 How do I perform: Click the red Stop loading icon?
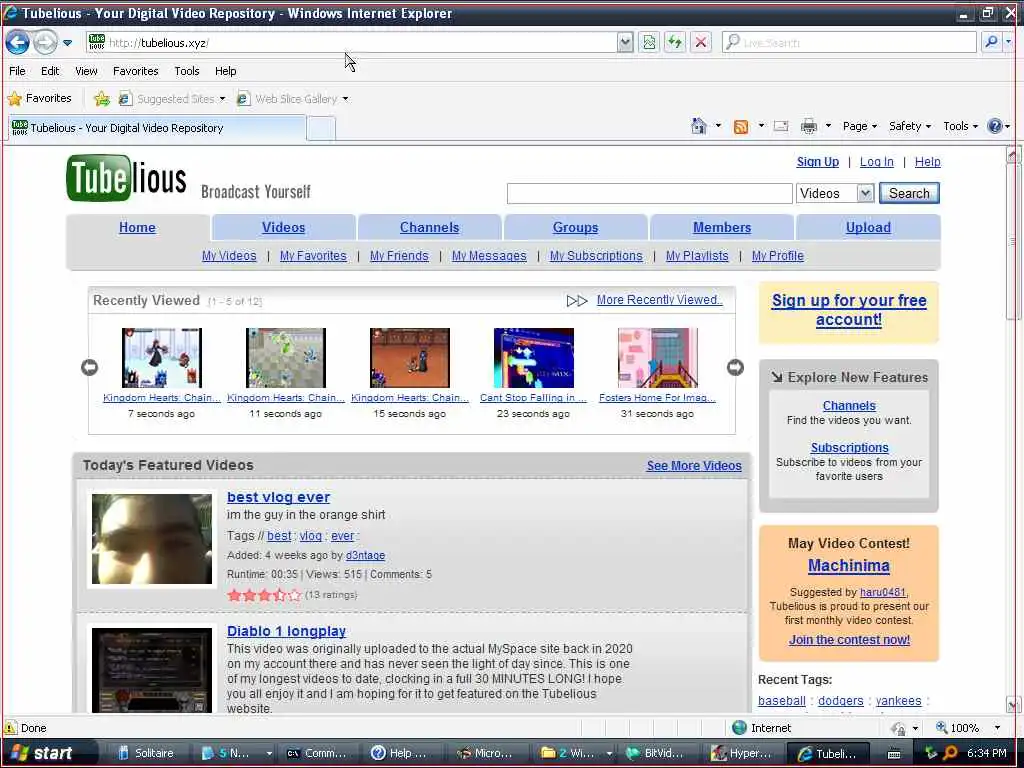coord(701,43)
